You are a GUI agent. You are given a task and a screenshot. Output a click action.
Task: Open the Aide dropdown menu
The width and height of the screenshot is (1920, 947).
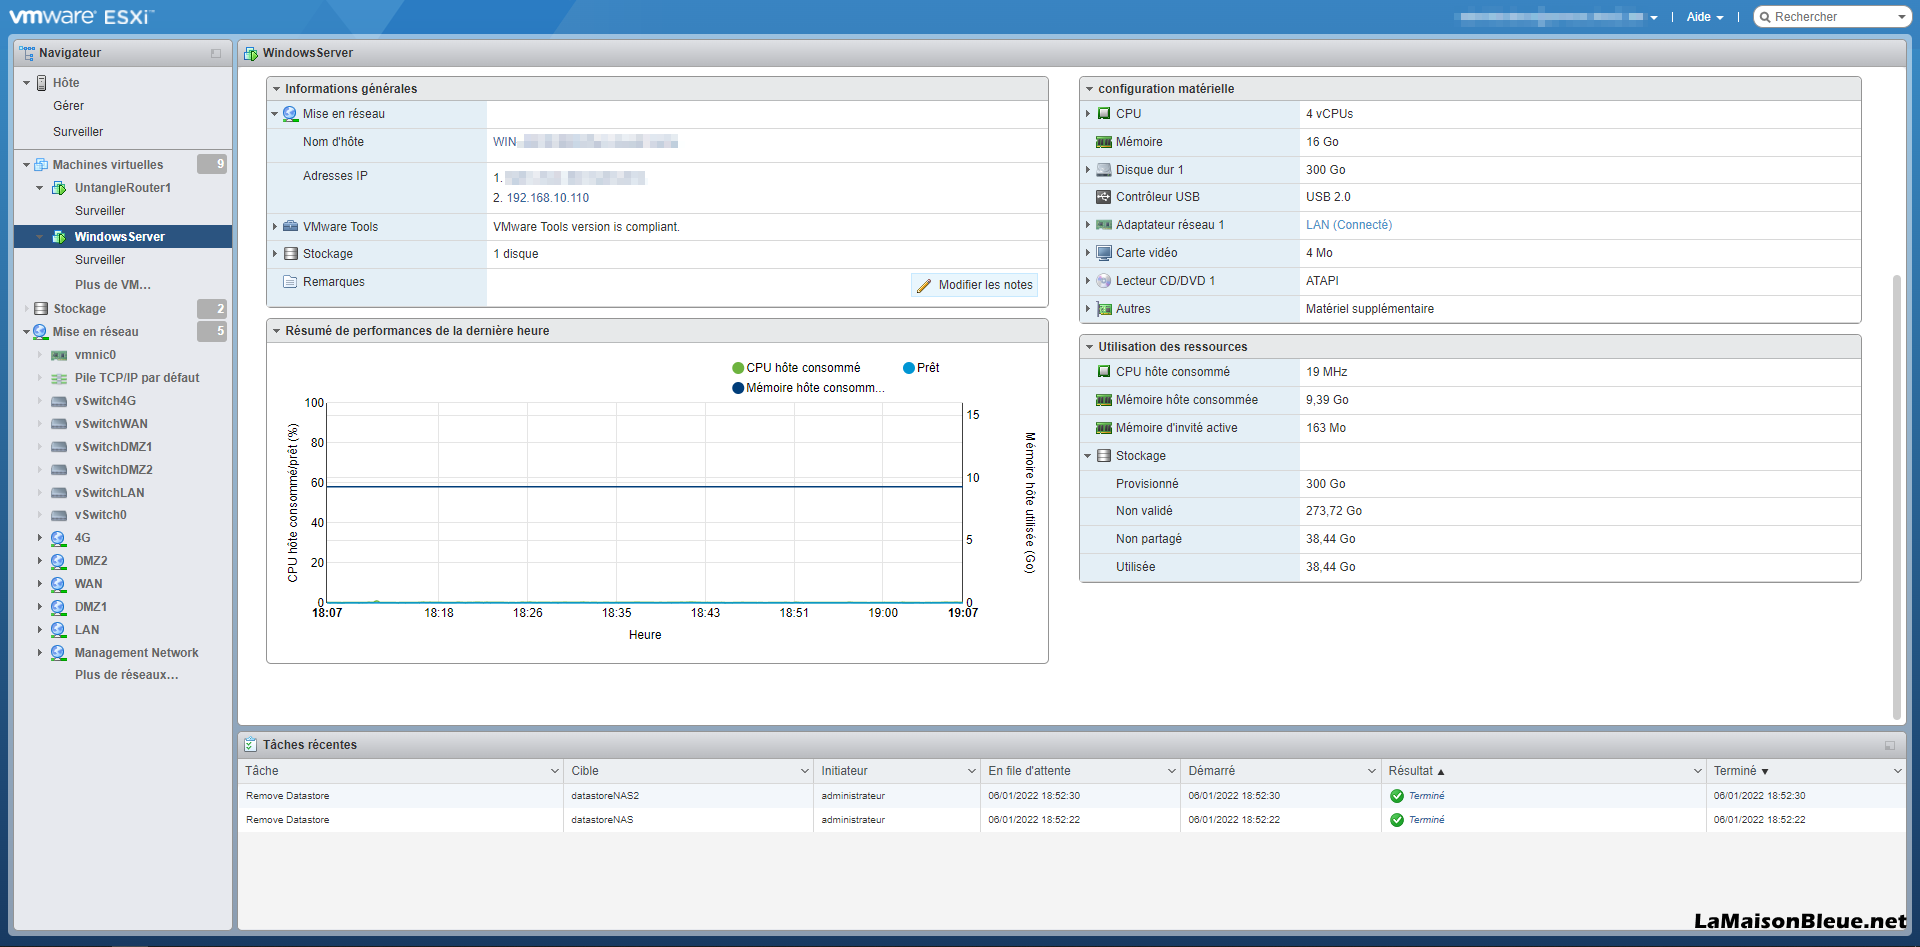[x=1705, y=17]
